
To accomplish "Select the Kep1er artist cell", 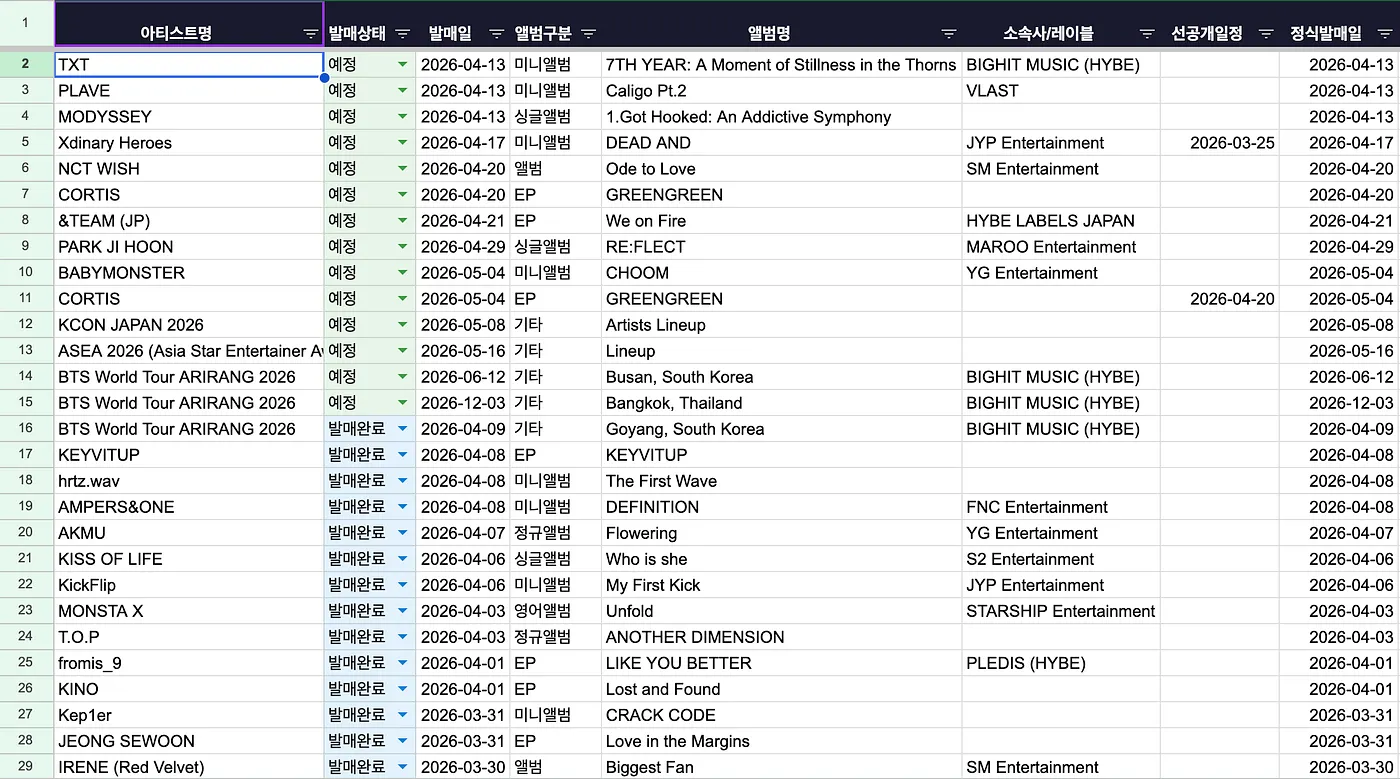I will 189,715.
